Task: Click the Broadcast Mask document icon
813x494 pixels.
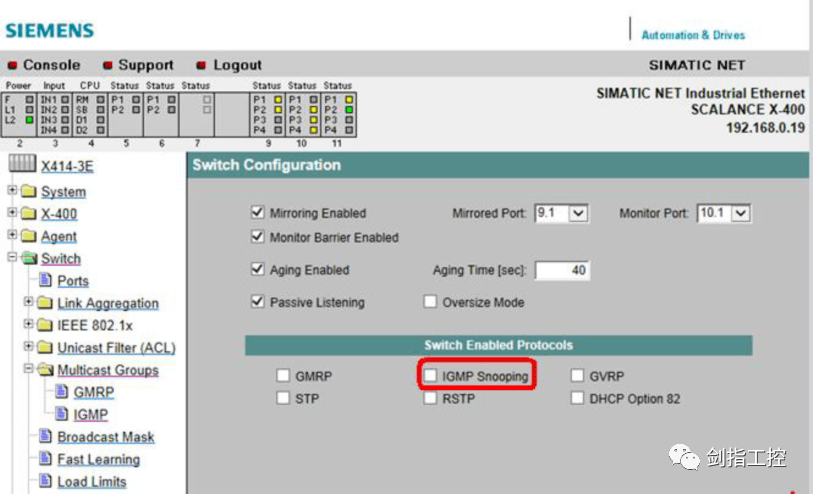Action: point(46,436)
